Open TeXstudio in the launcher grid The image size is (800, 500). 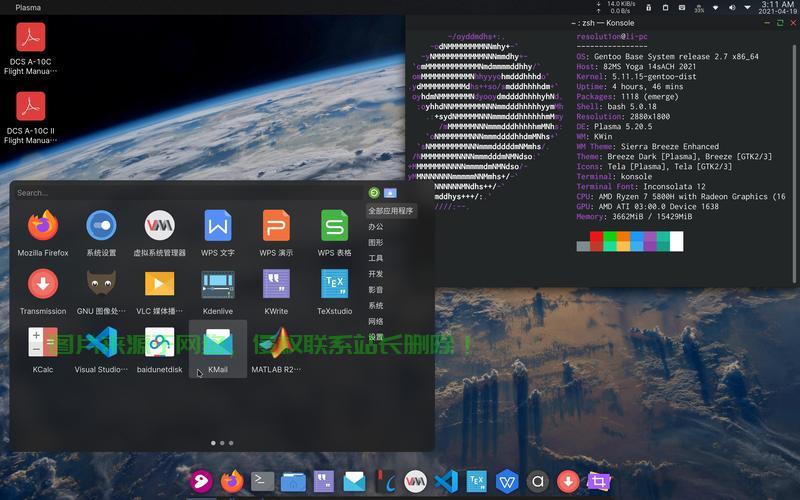[334, 285]
